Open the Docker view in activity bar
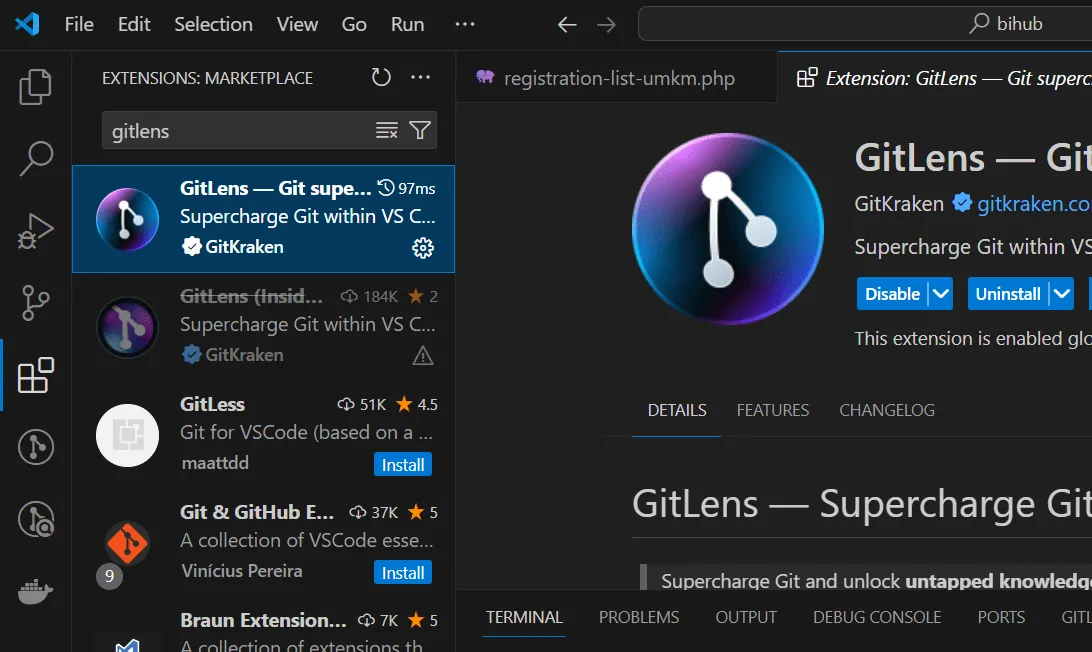 click(x=36, y=592)
